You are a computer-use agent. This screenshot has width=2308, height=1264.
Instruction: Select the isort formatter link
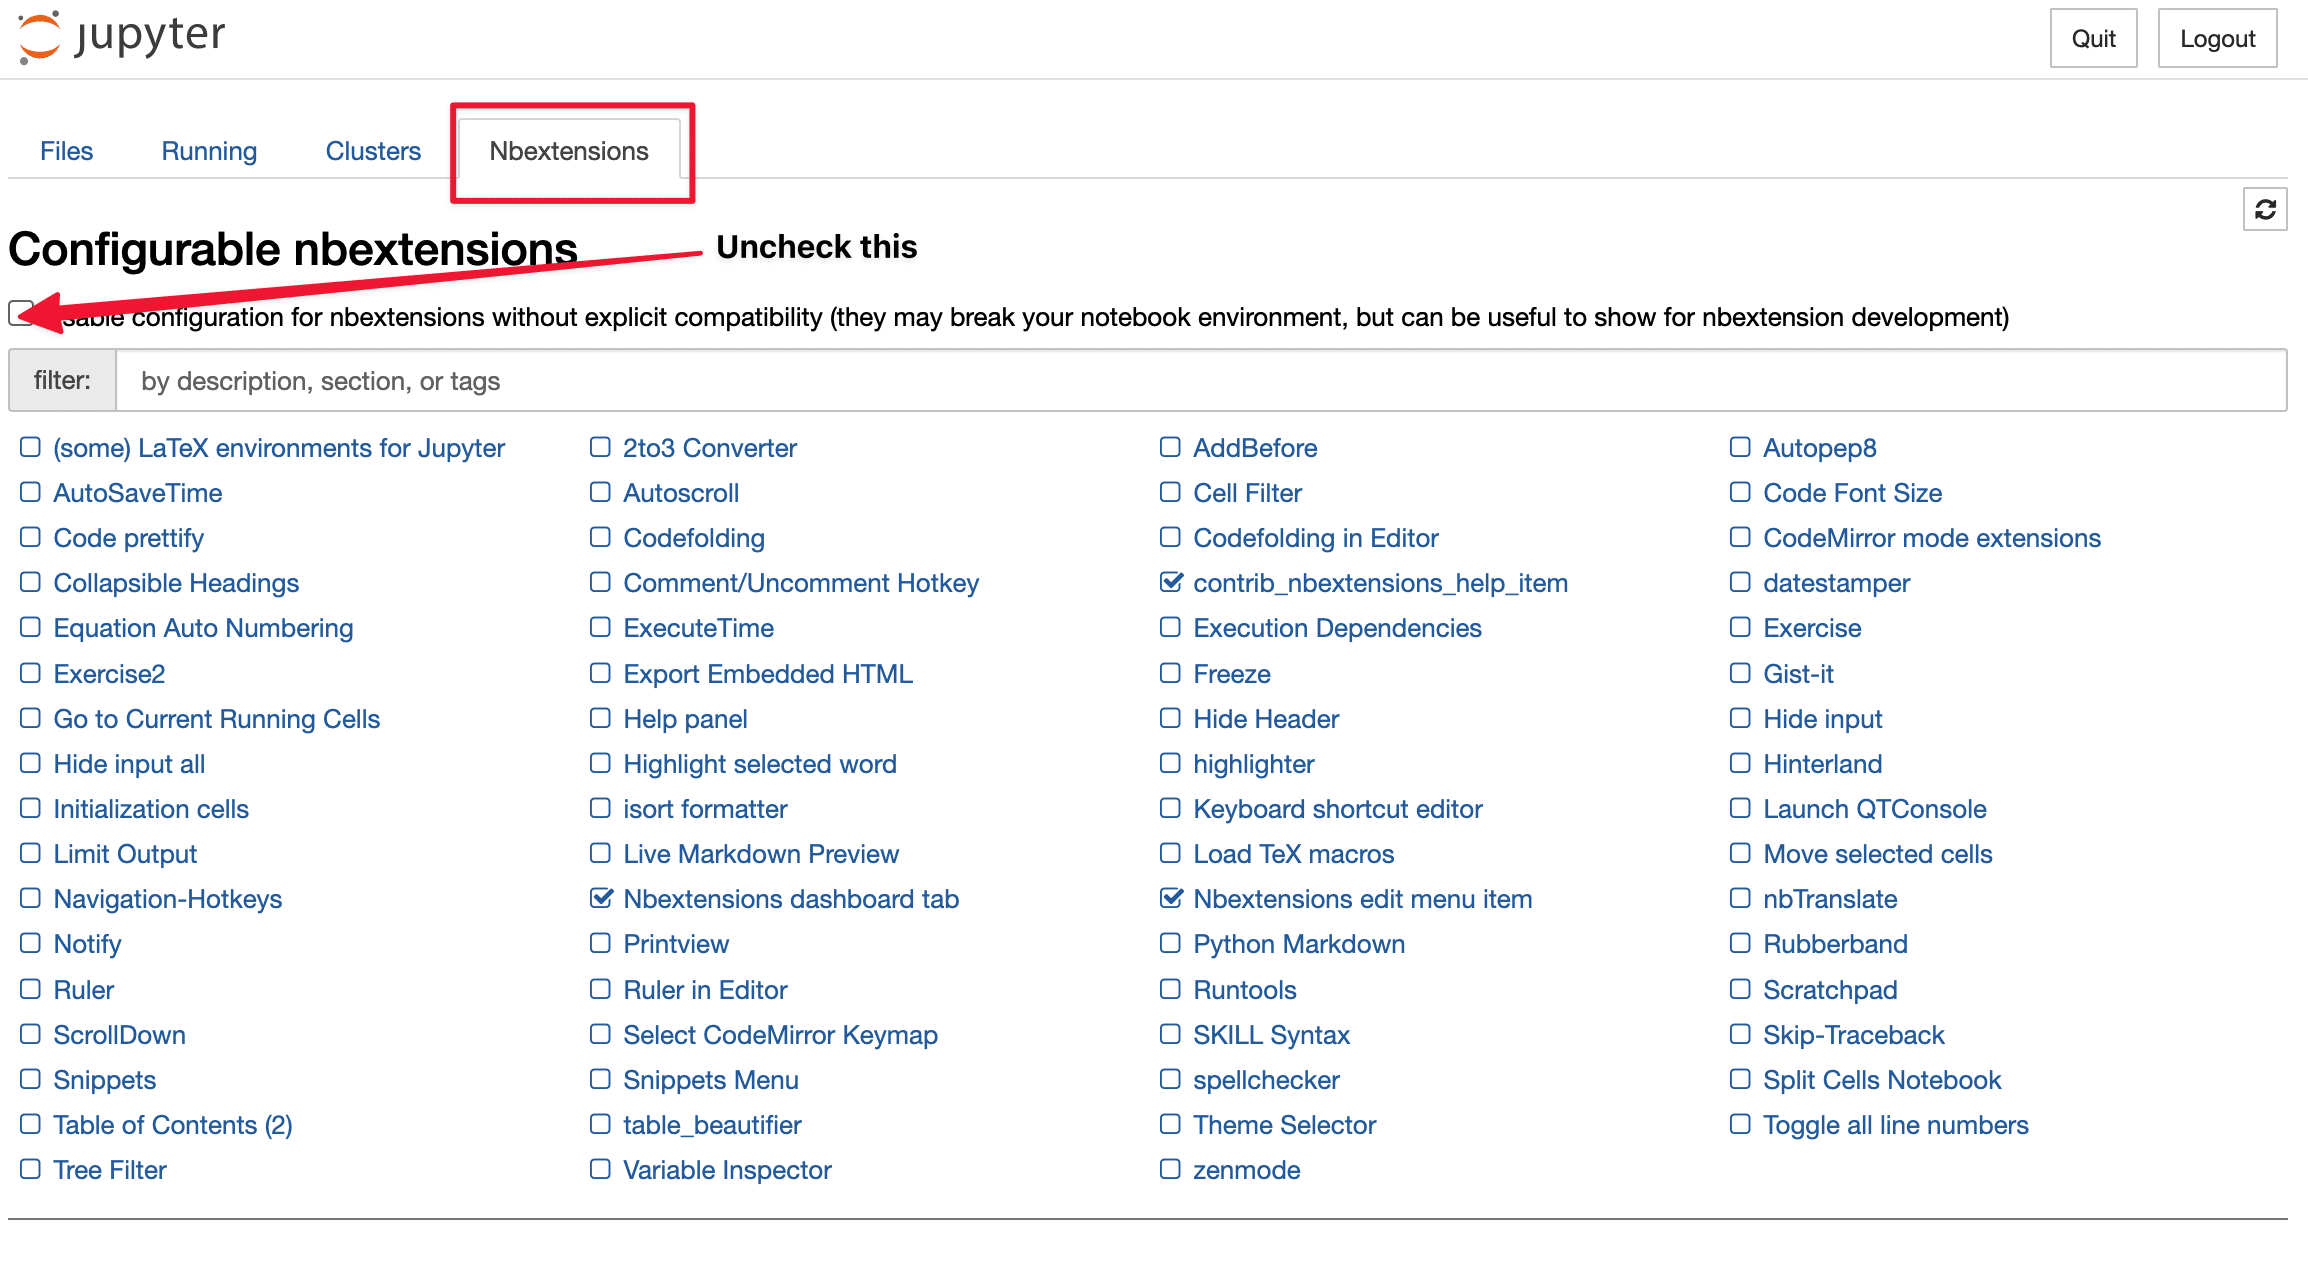[706, 809]
